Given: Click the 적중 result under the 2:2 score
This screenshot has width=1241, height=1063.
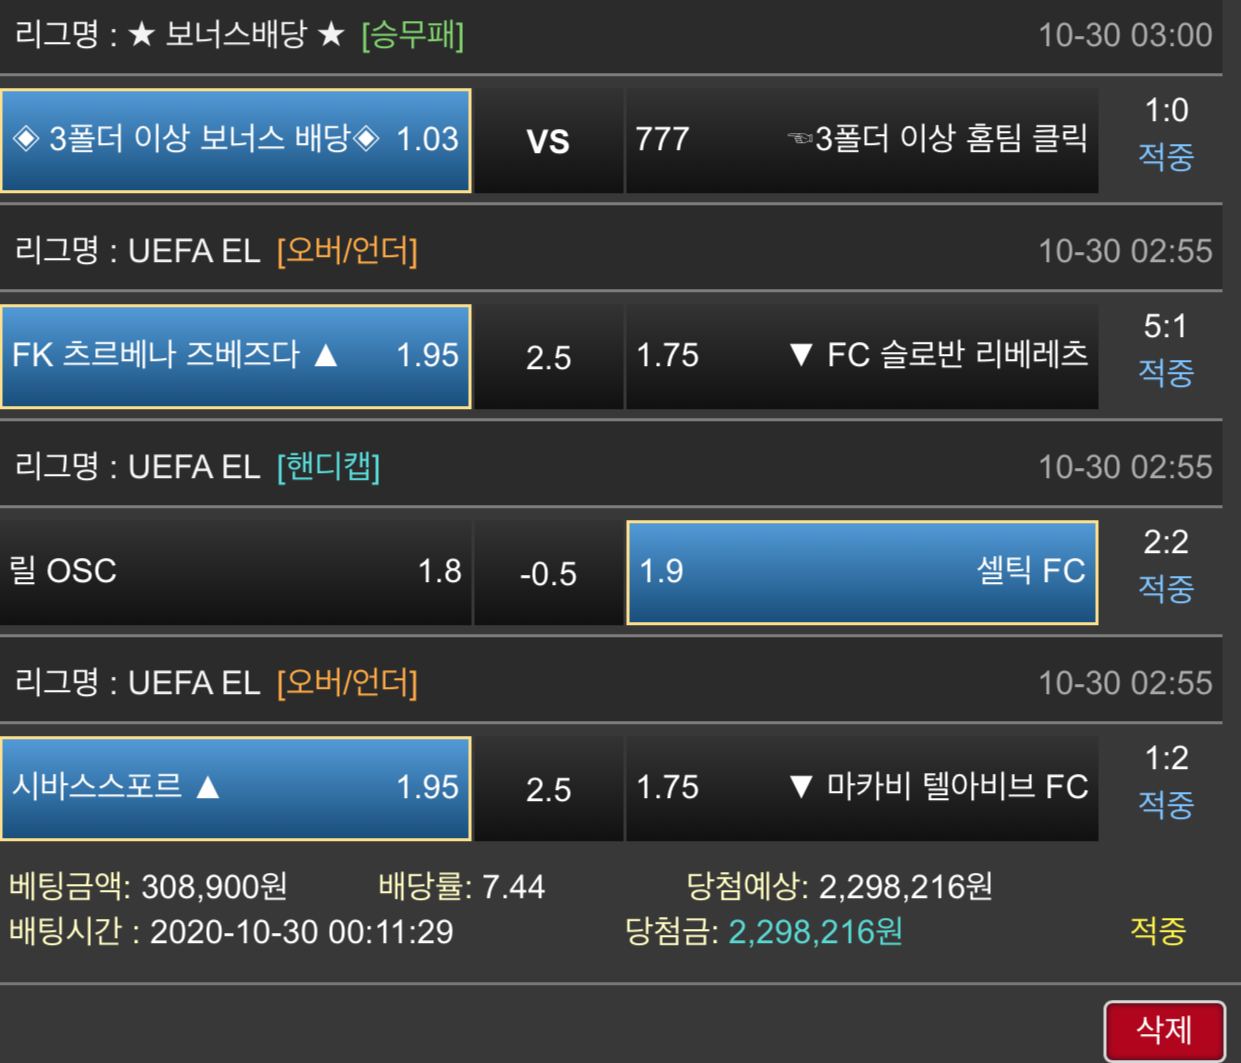Looking at the screenshot, I should (x=1165, y=588).
